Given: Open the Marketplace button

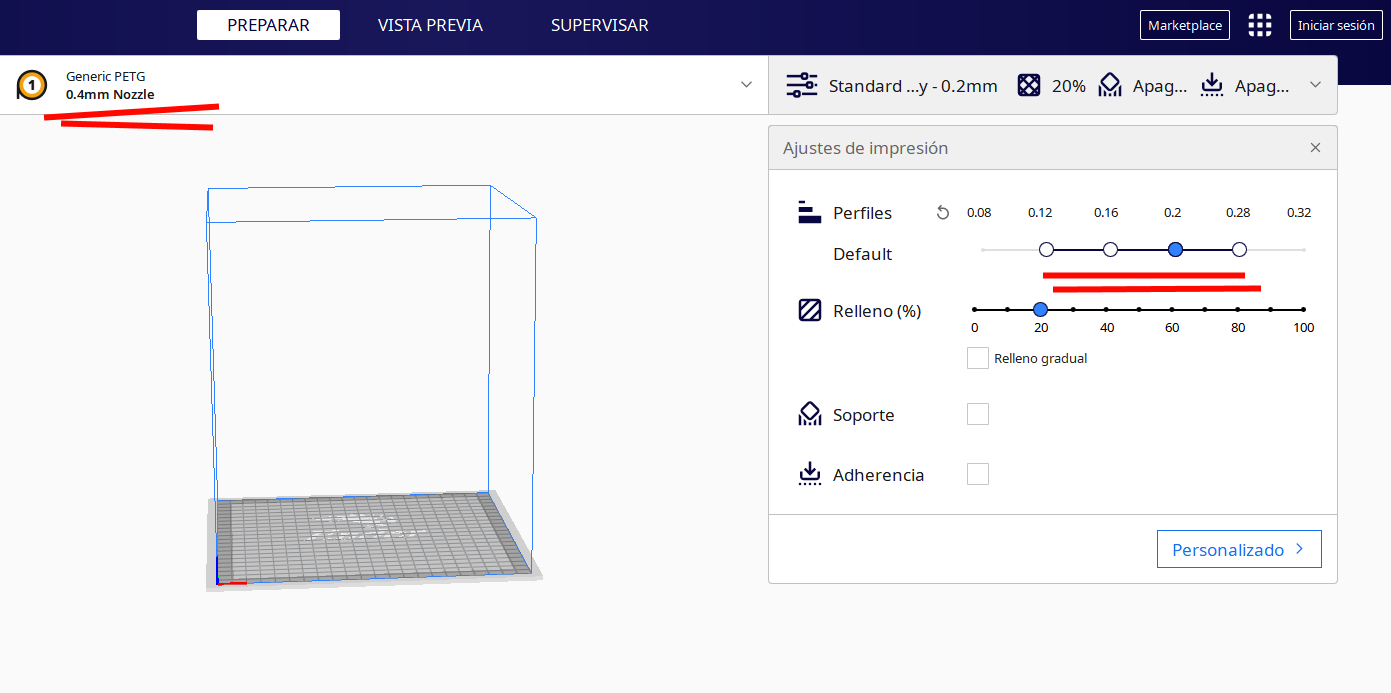Looking at the screenshot, I should click(1185, 26).
